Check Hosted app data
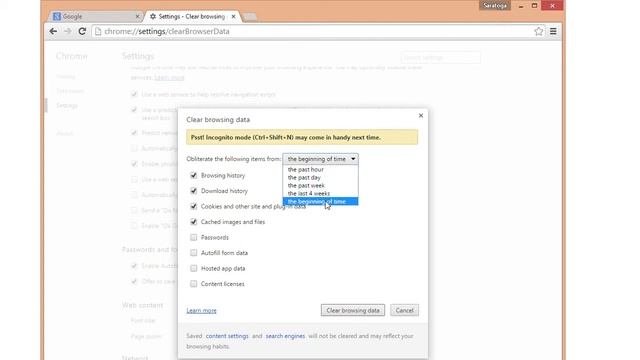Image resolution: width=640 pixels, height=360 pixels. click(x=193, y=269)
